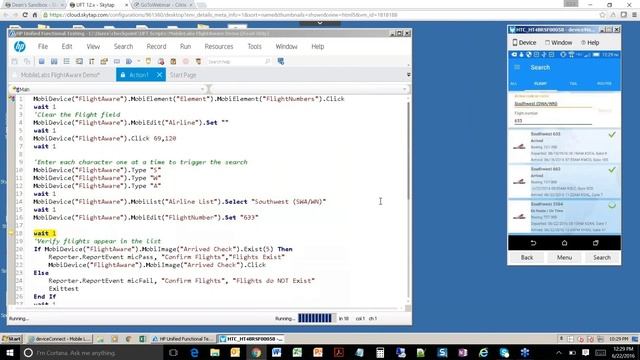
Task: Tap the Android home navigation icon
Action: coord(564,243)
